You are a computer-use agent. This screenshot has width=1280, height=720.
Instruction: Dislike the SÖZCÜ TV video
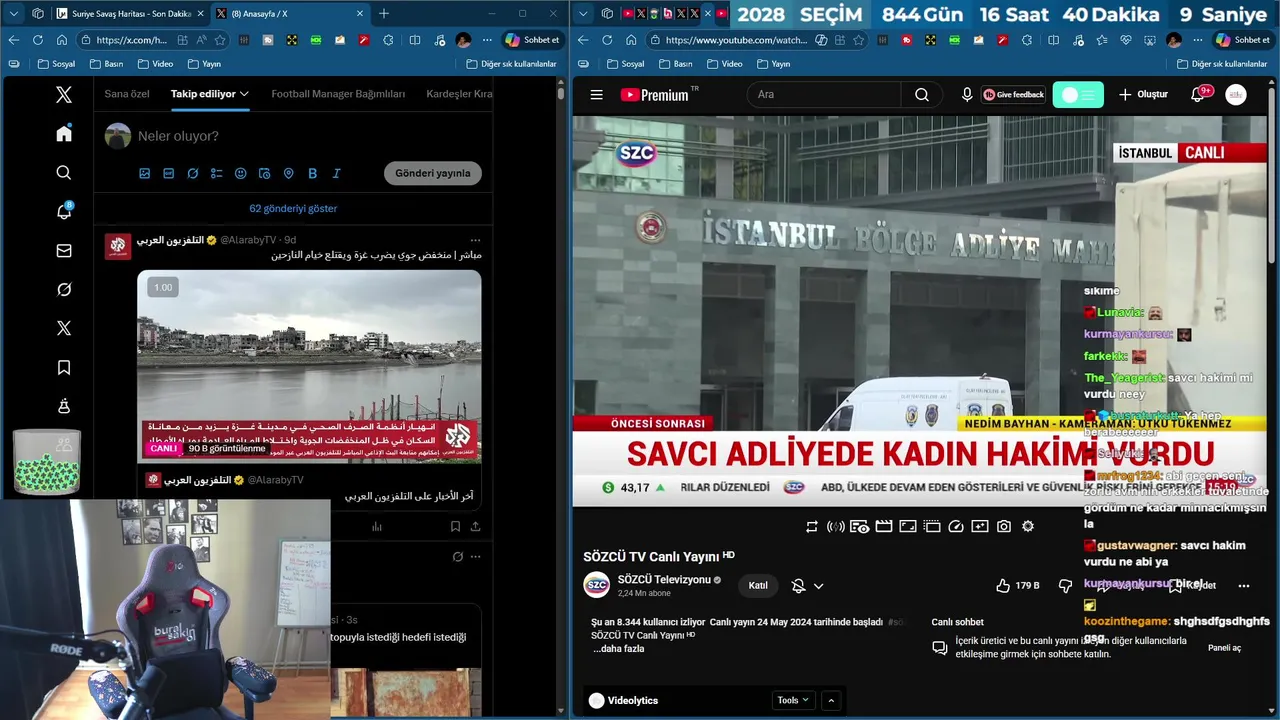(x=1065, y=586)
